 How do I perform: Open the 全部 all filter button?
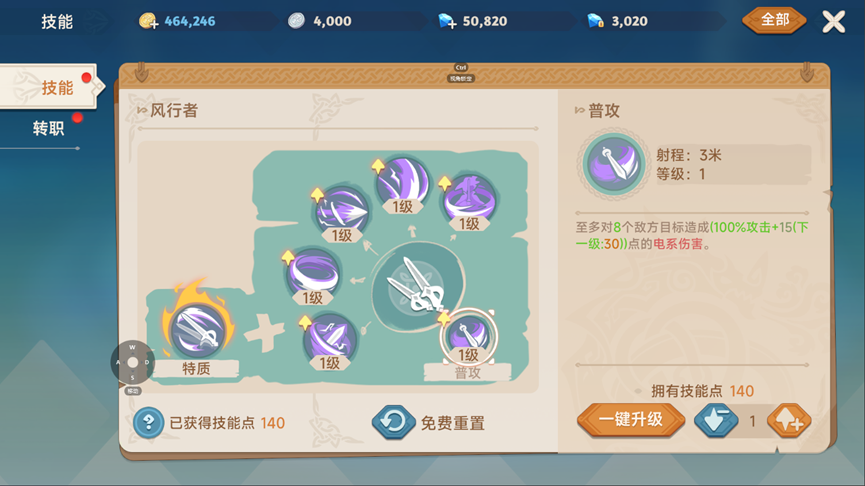tap(774, 20)
